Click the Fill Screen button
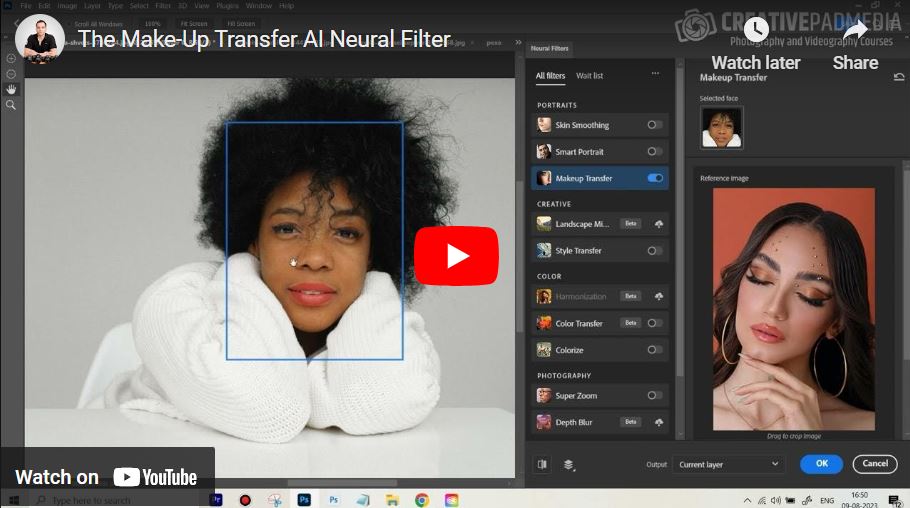 [x=241, y=24]
